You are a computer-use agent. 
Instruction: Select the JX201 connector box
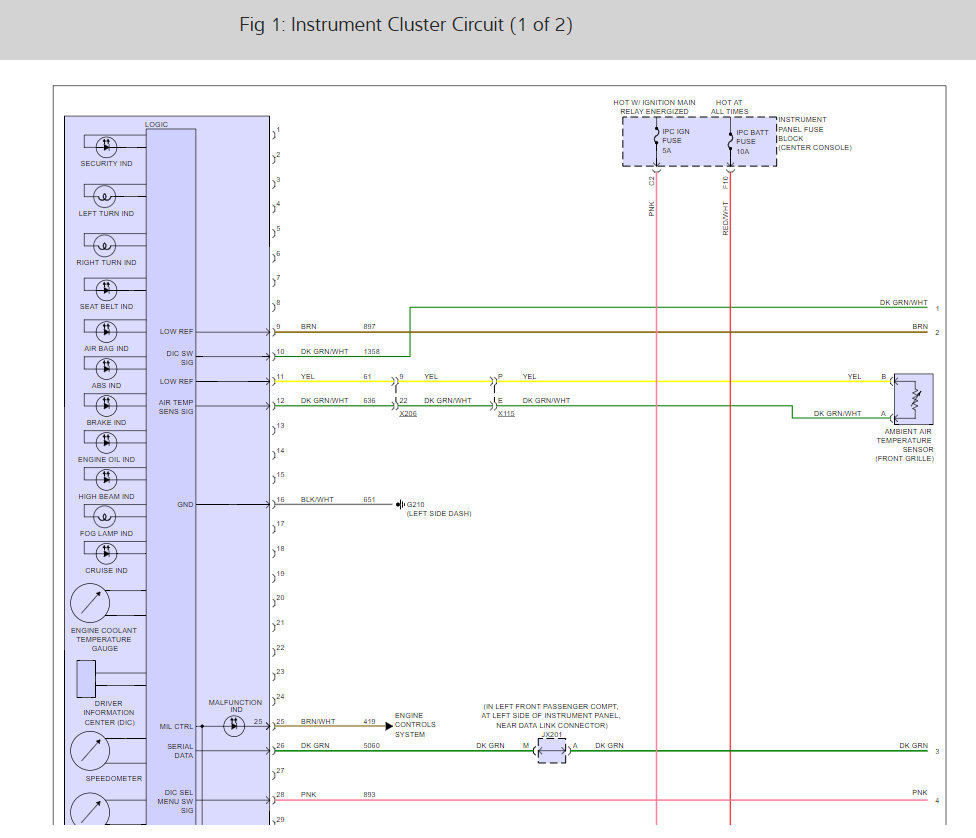[x=551, y=751]
